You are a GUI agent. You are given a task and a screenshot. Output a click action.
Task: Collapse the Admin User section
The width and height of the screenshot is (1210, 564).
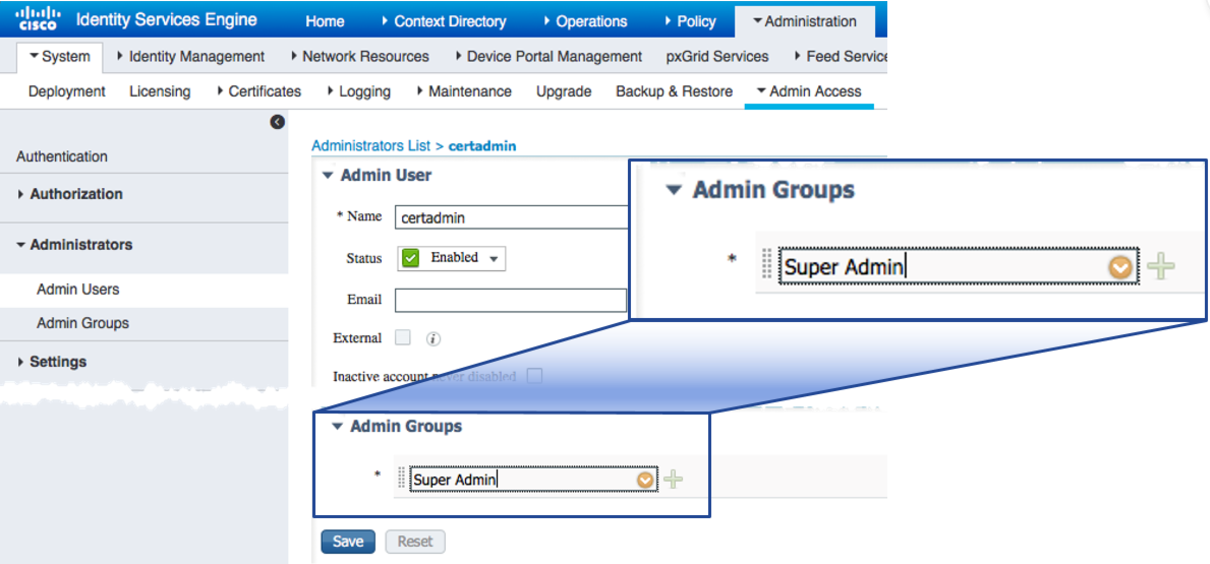(x=326, y=175)
